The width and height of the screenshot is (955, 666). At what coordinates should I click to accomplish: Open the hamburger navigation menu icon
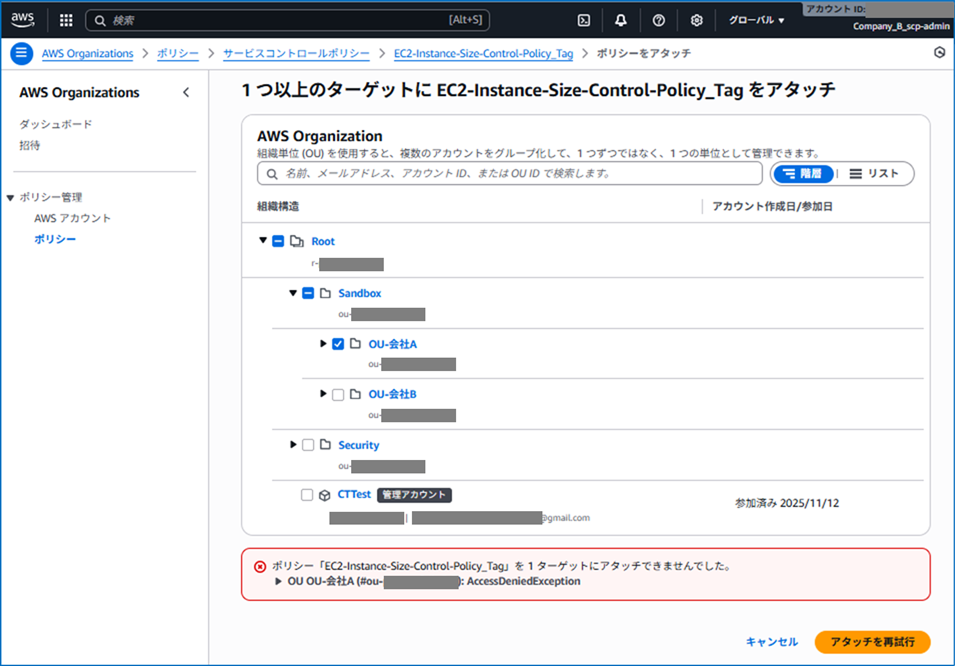21,53
